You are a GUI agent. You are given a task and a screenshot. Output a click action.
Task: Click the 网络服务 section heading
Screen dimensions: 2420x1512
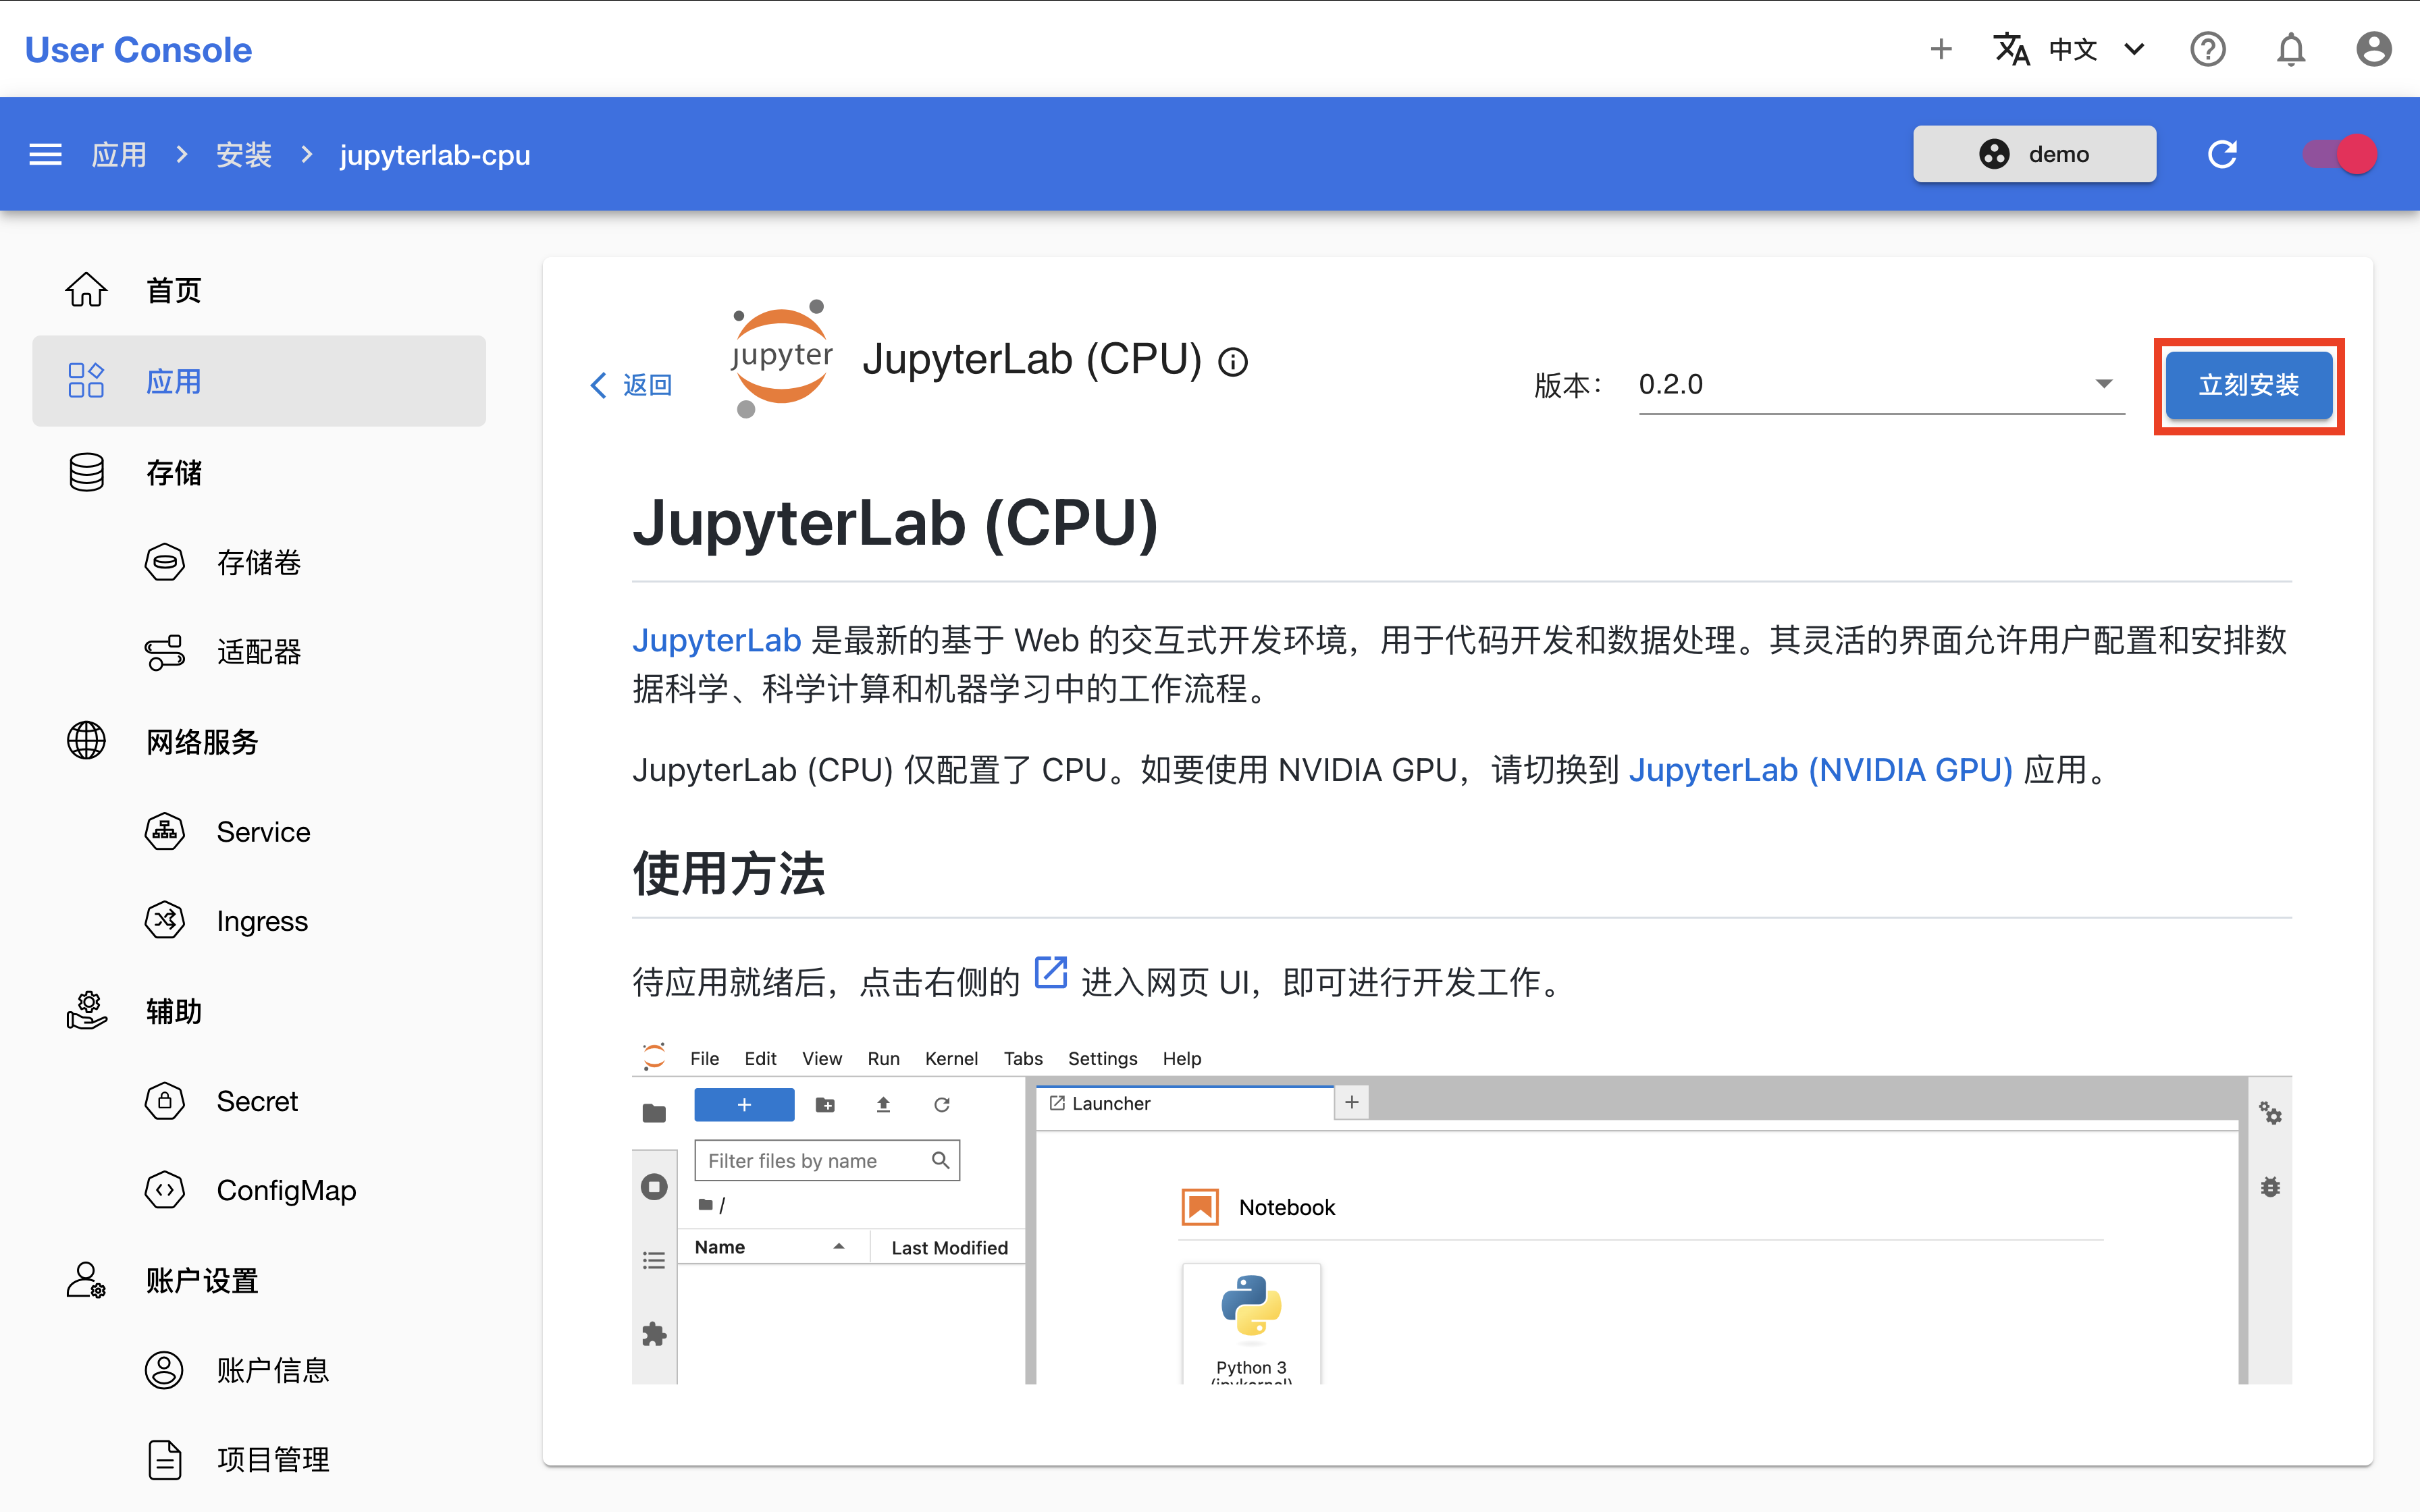tap(202, 741)
